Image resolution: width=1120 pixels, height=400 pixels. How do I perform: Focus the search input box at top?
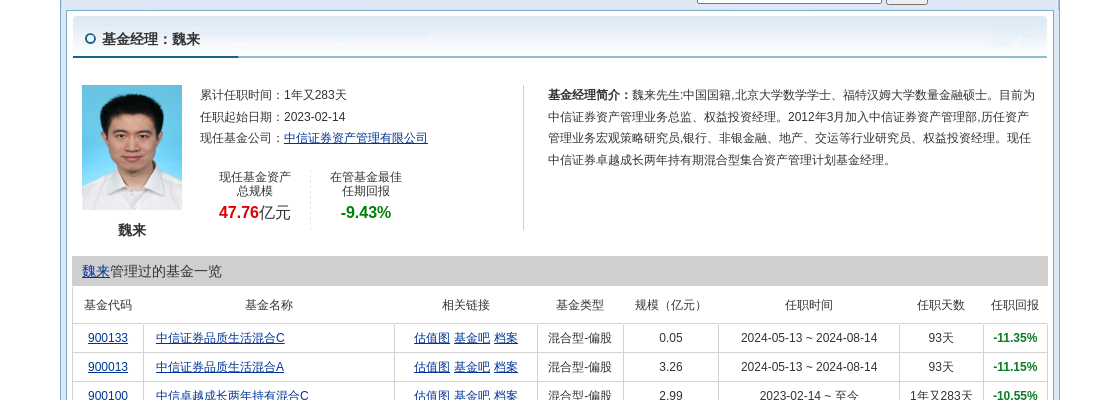789,1
